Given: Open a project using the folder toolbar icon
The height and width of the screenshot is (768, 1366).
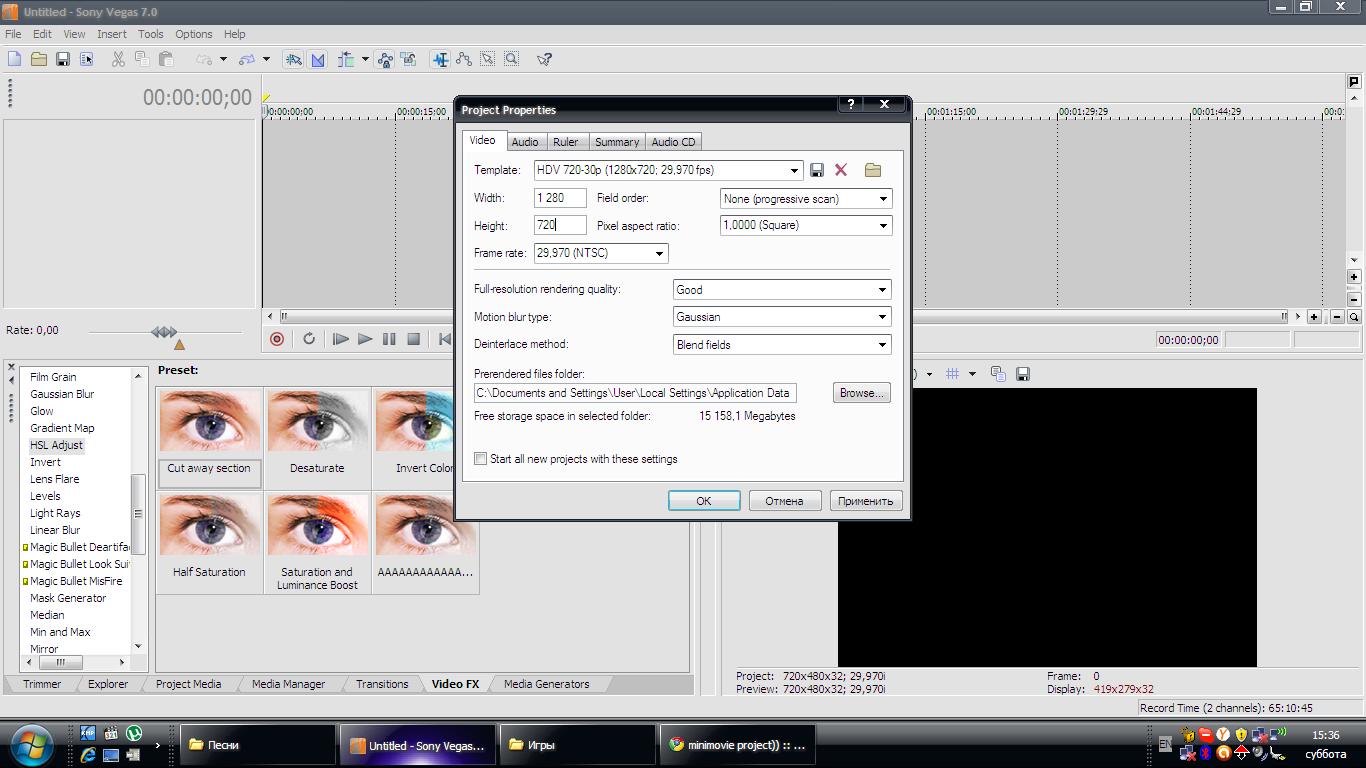Looking at the screenshot, I should click(x=39, y=59).
